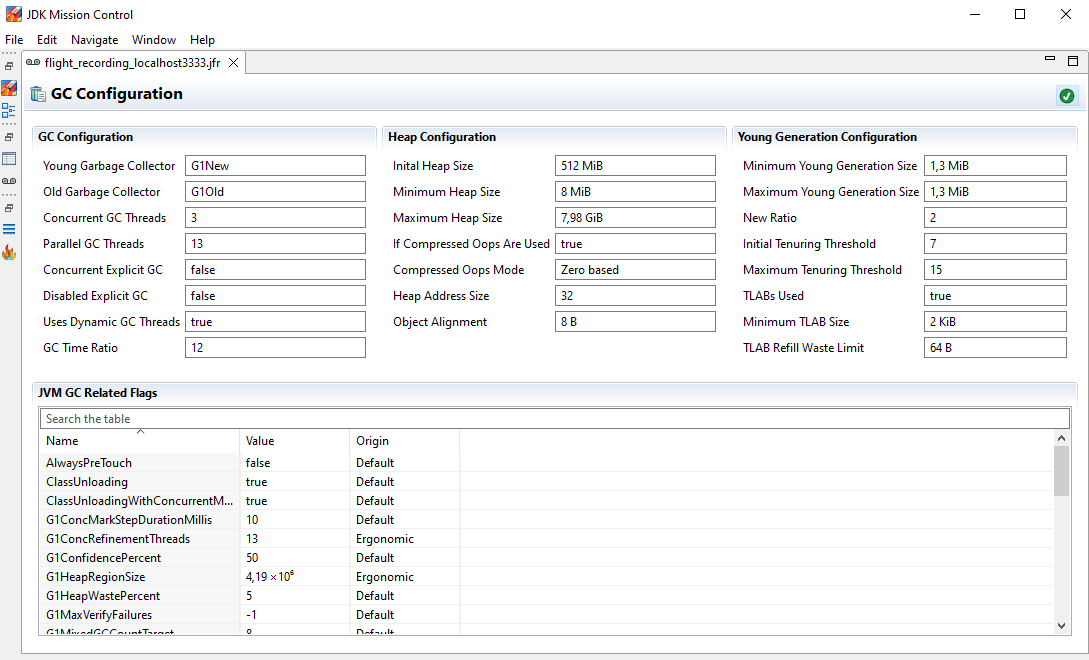Click the Maximum Tenuring Threshold value 15
This screenshot has width=1089, height=660.
995,270
